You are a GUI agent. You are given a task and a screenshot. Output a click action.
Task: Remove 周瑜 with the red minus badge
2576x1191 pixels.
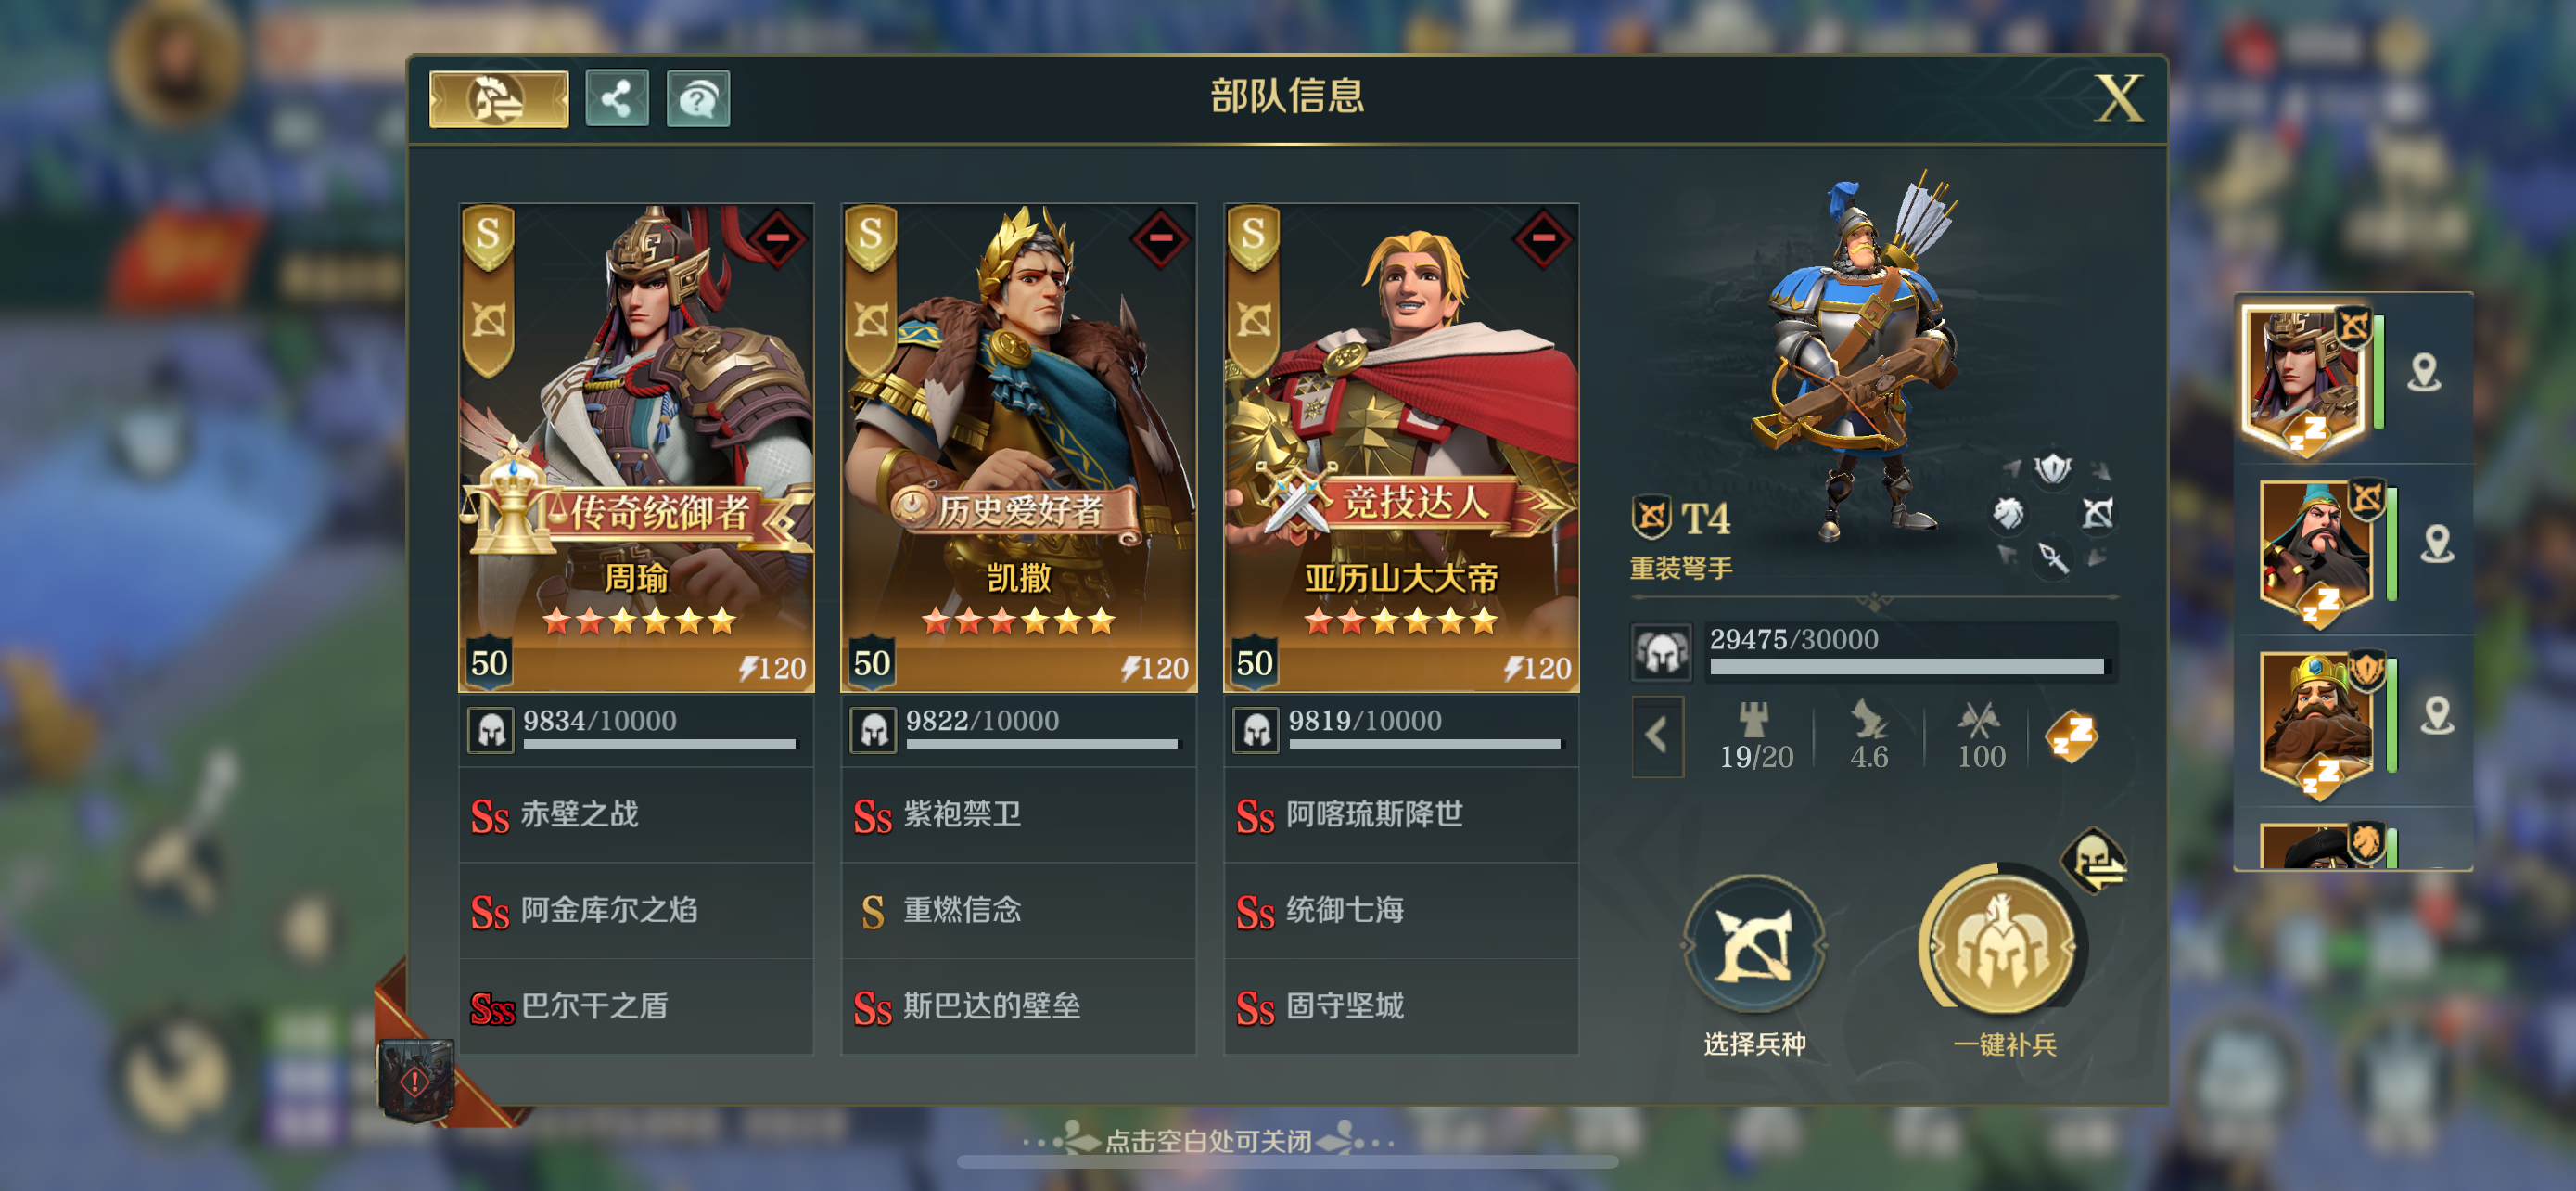pos(777,238)
